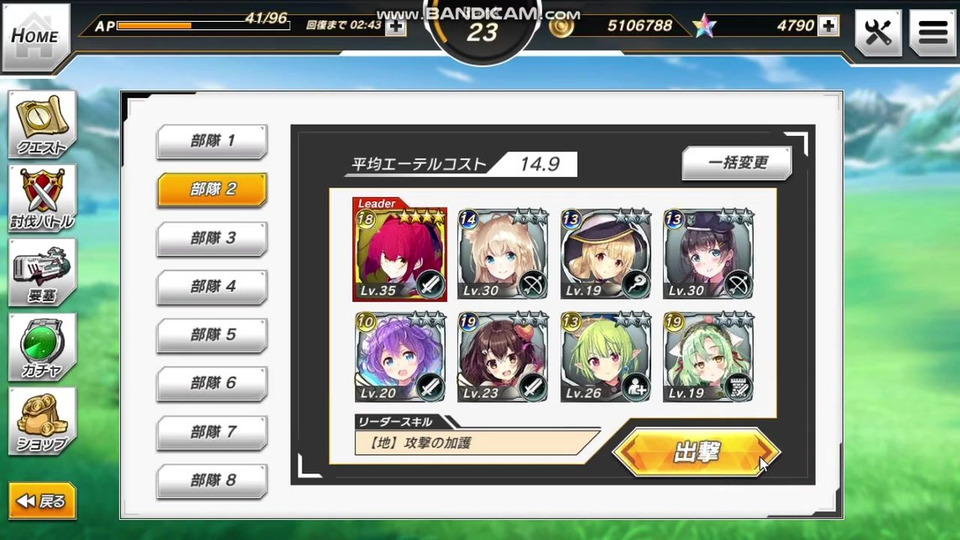Screen dimensions: 960x540
Task: Select the purple-haired Lv.20 character
Action: [400, 357]
